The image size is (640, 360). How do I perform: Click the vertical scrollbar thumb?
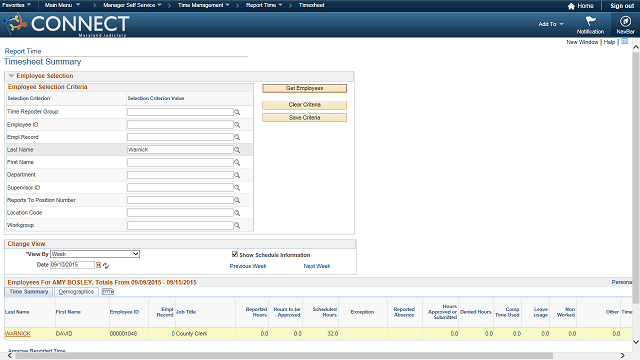point(636,178)
